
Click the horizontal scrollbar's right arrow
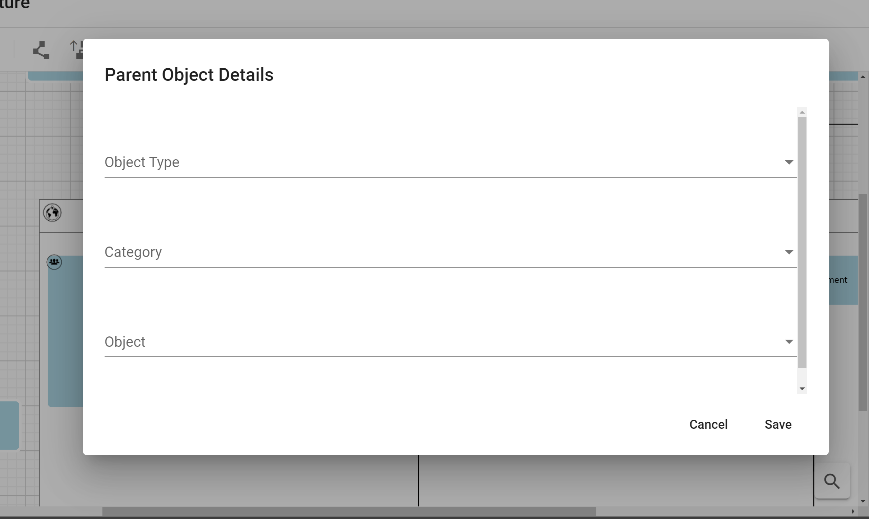click(852, 512)
